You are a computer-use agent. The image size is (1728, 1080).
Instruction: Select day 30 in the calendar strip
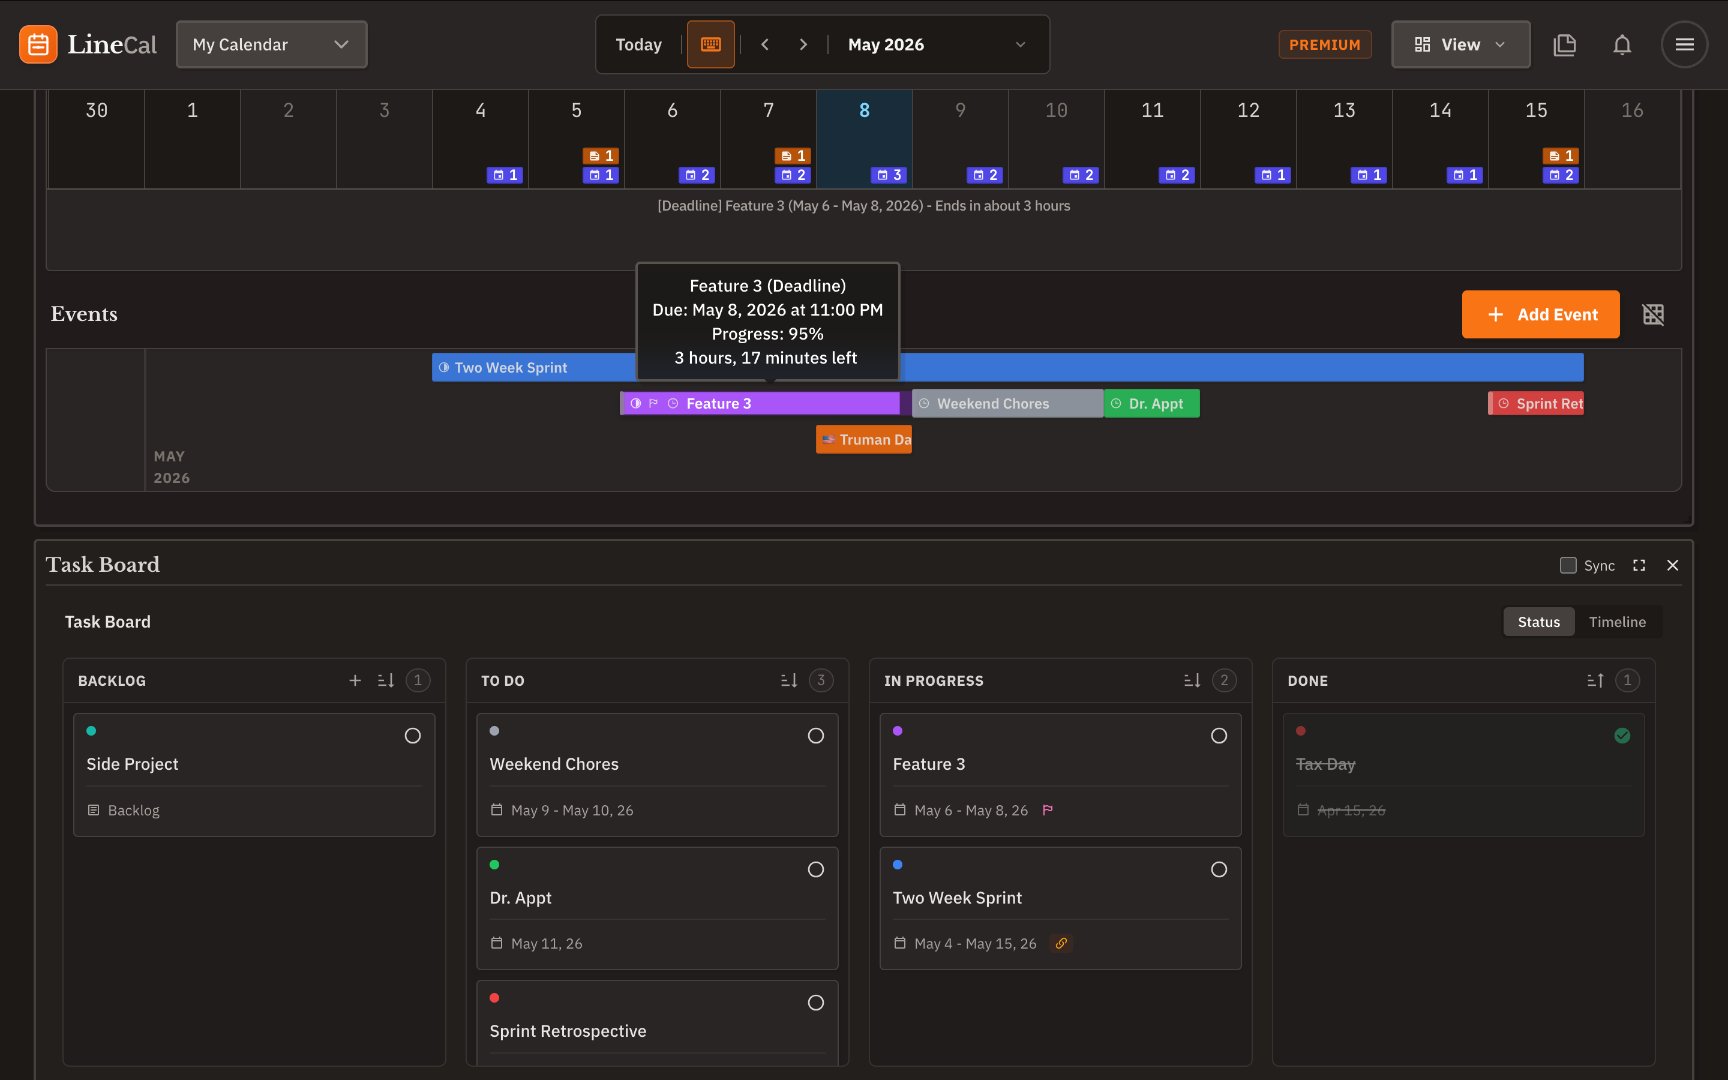(96, 138)
